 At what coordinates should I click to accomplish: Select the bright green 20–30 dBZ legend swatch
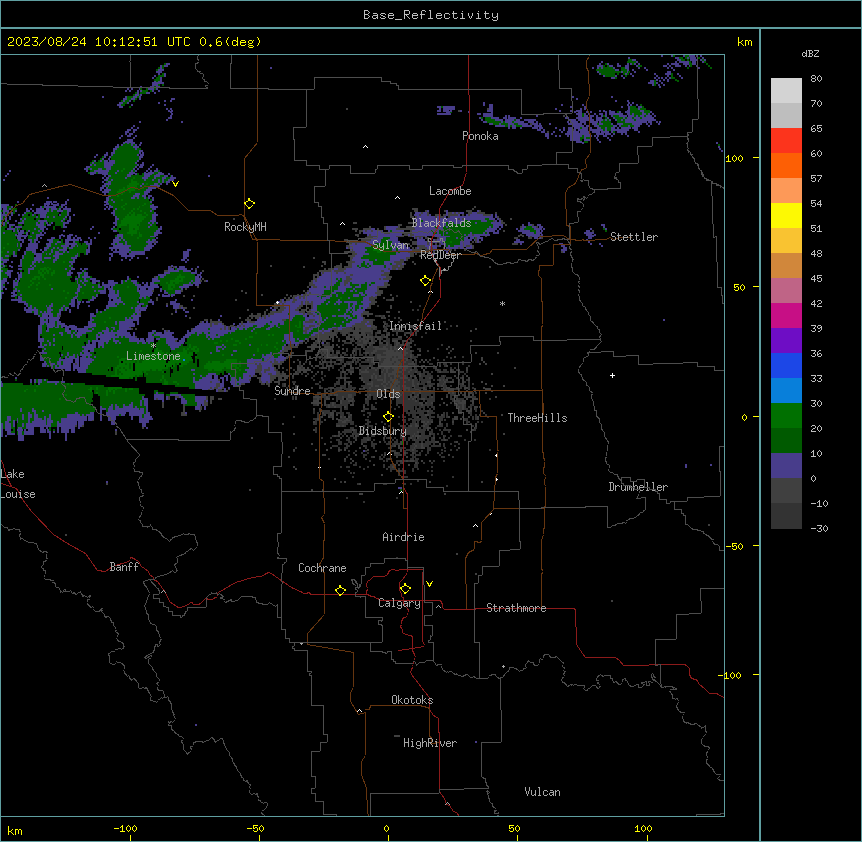786,416
